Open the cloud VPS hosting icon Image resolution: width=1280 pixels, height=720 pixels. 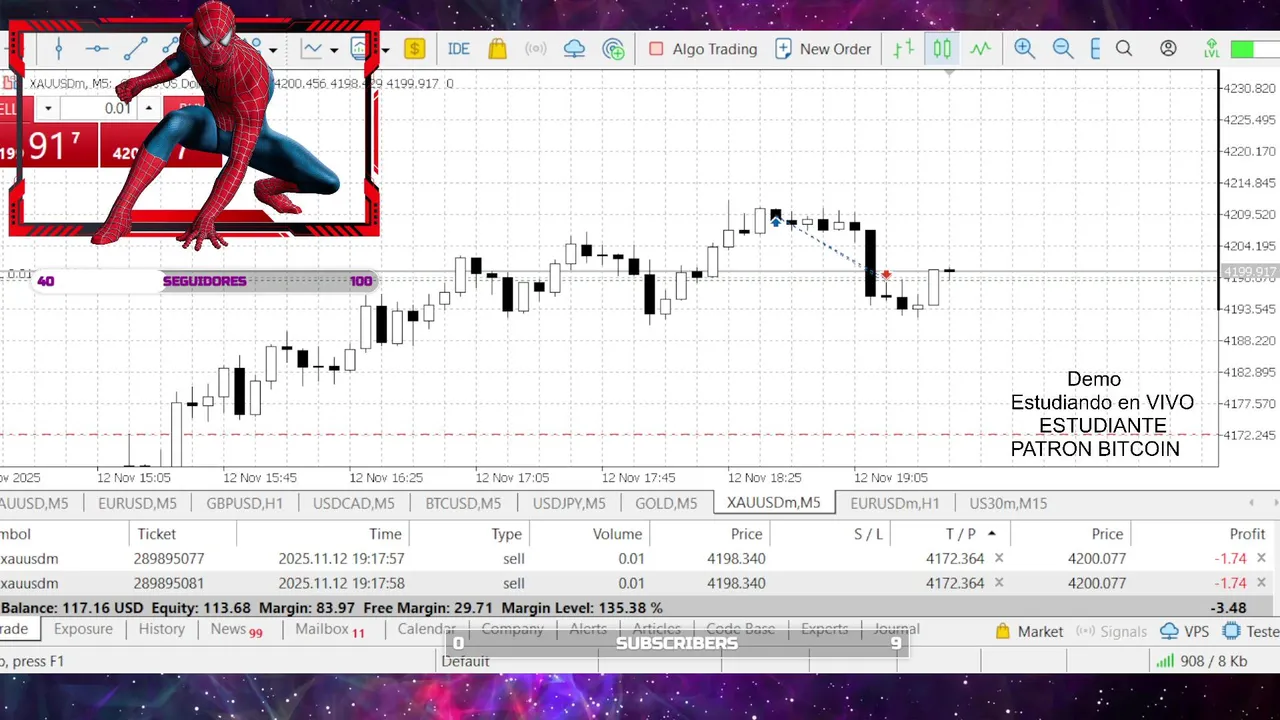pos(574,48)
